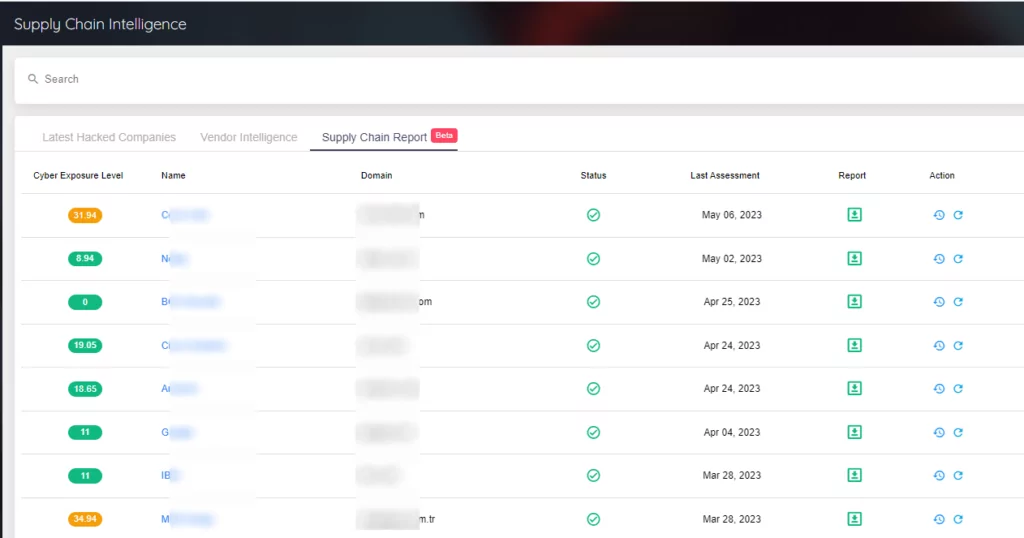Download report for the 8.94 exposure row

click(854, 259)
